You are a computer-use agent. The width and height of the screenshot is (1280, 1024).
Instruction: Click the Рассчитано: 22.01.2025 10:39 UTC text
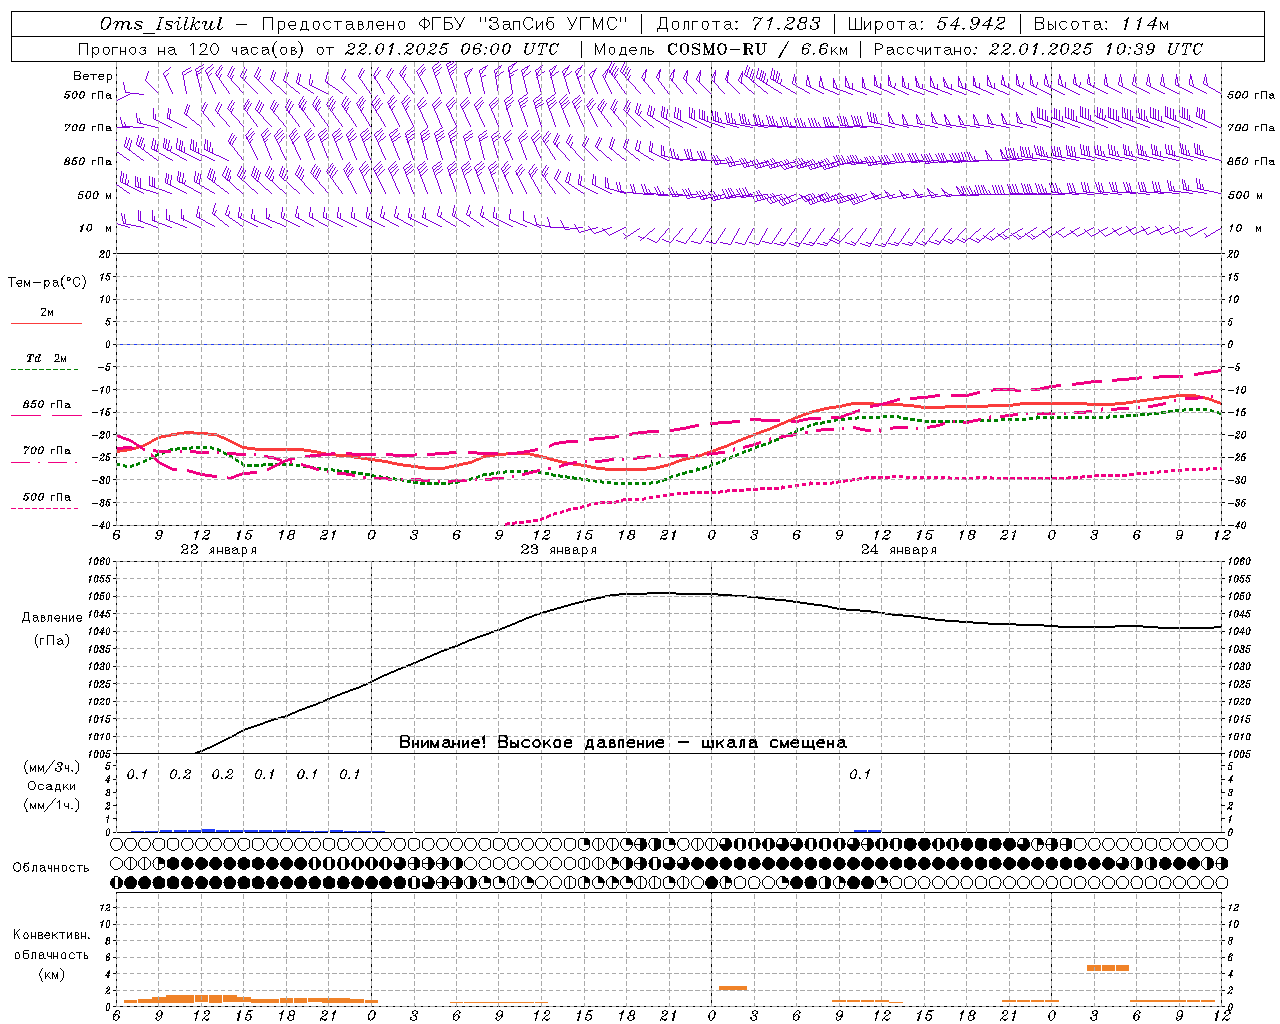(1038, 49)
